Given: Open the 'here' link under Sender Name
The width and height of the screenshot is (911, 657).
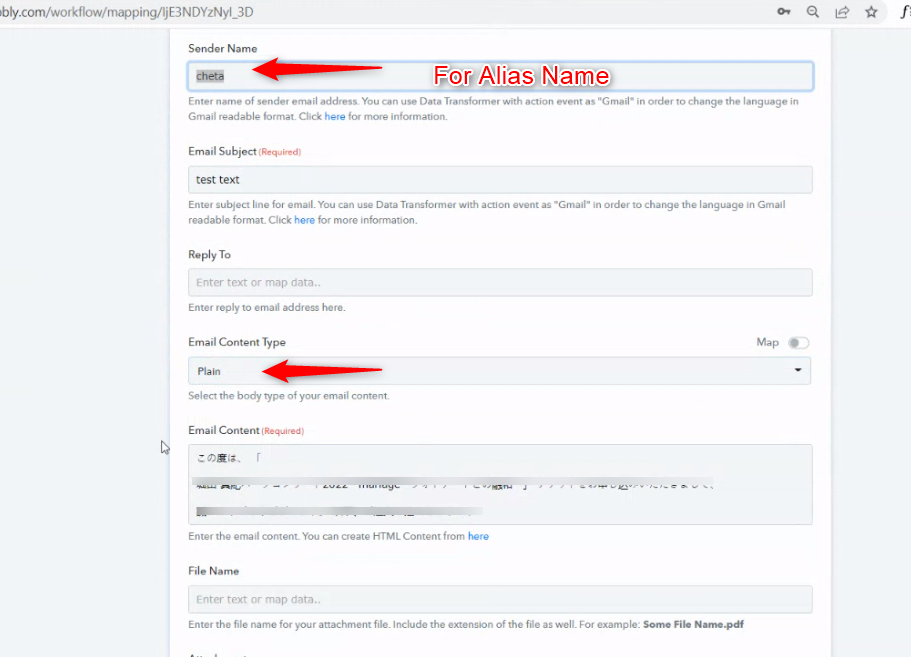Looking at the screenshot, I should click(x=335, y=117).
